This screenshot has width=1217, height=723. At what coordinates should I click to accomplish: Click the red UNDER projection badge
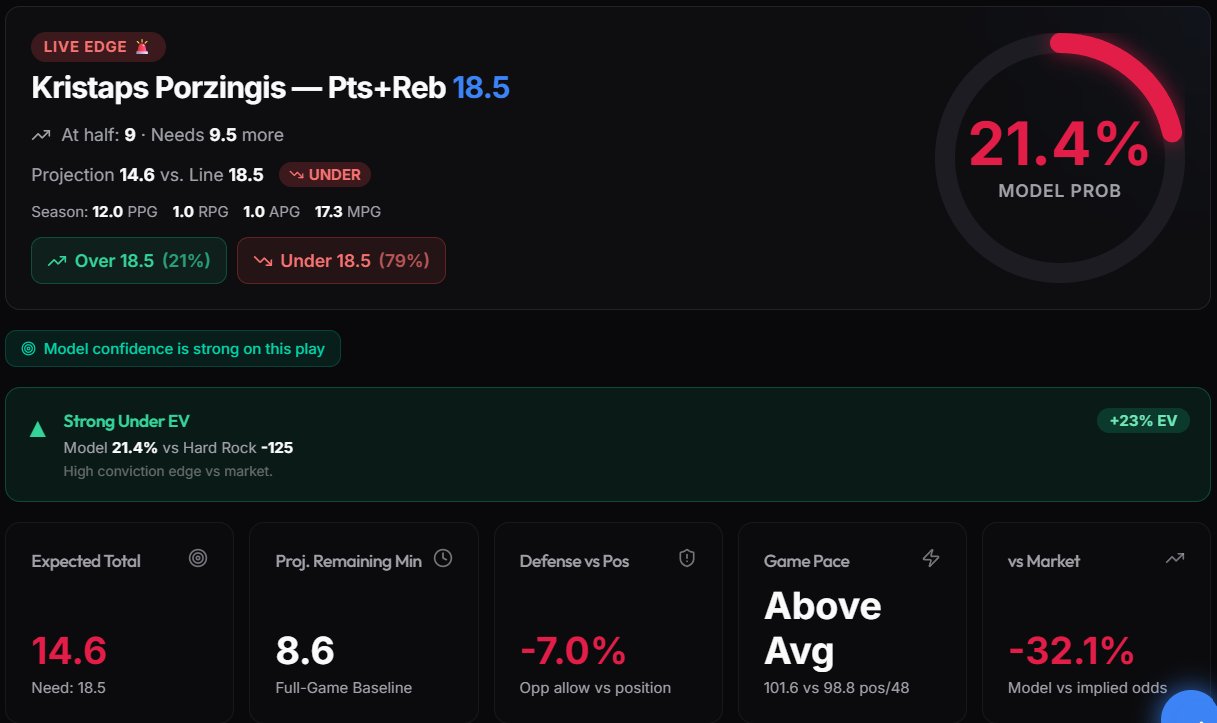(x=325, y=175)
